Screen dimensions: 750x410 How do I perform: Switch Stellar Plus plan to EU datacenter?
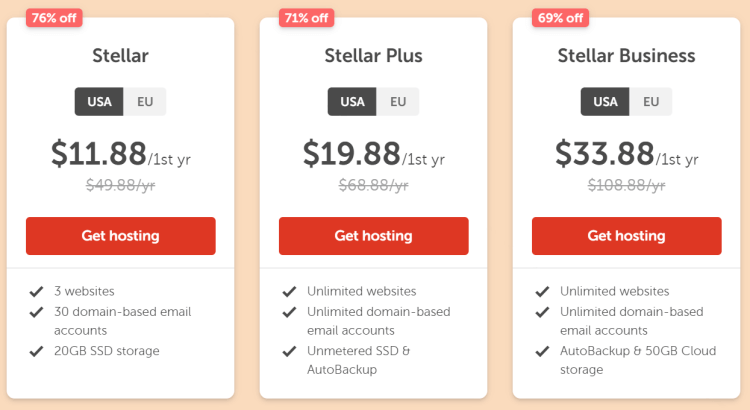coord(398,101)
